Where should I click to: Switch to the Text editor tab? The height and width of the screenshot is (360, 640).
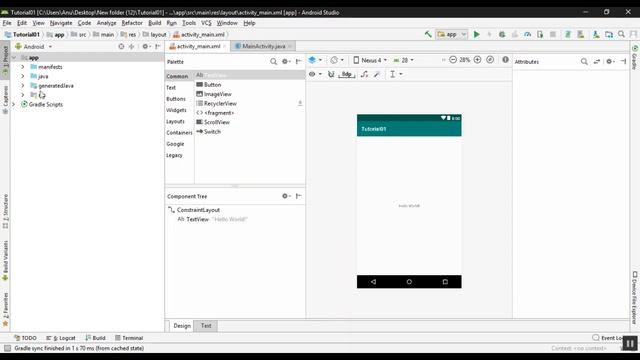(206, 326)
